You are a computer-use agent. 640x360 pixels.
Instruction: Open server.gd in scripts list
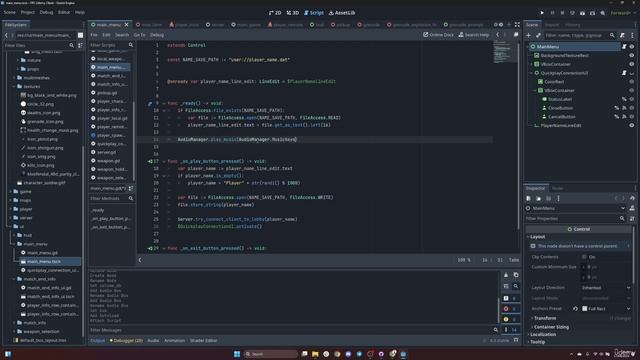click(107, 152)
